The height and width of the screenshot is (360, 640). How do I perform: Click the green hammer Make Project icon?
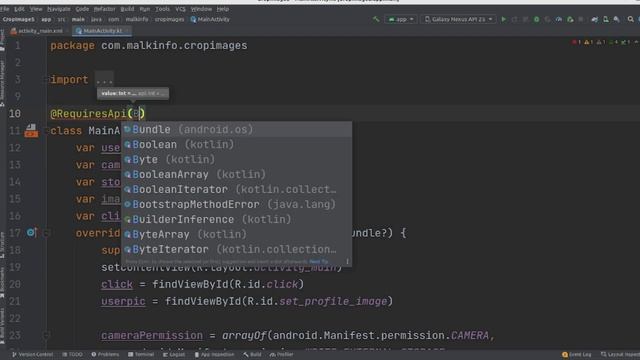[x=376, y=19]
